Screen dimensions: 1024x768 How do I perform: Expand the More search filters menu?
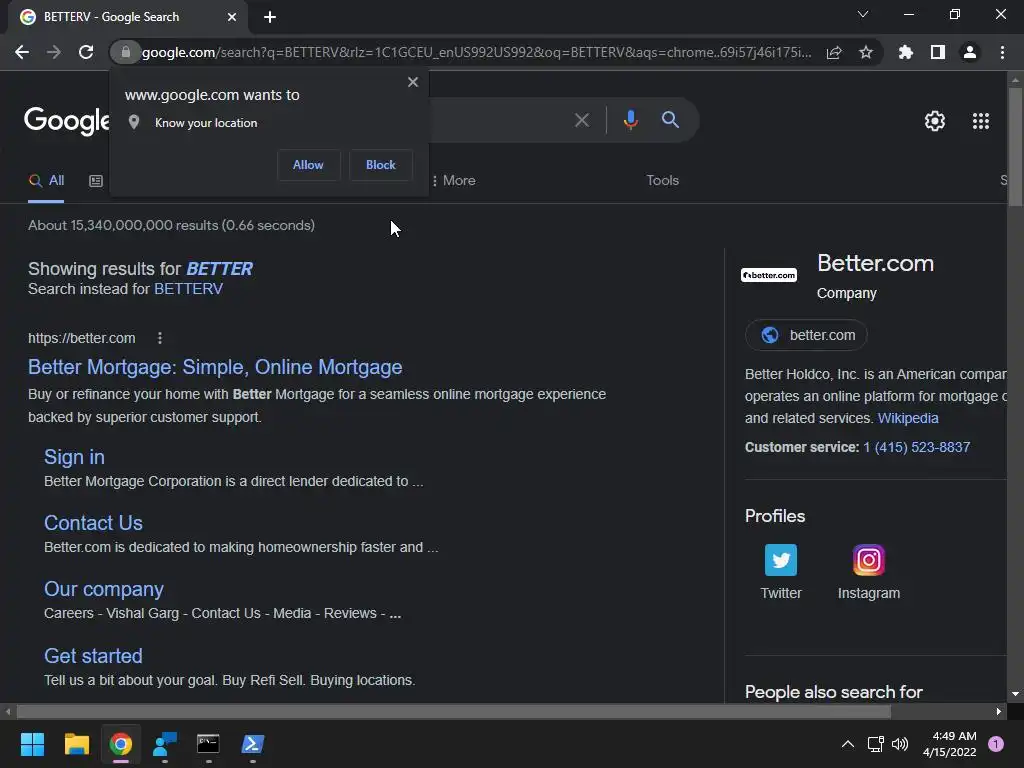[x=454, y=181]
